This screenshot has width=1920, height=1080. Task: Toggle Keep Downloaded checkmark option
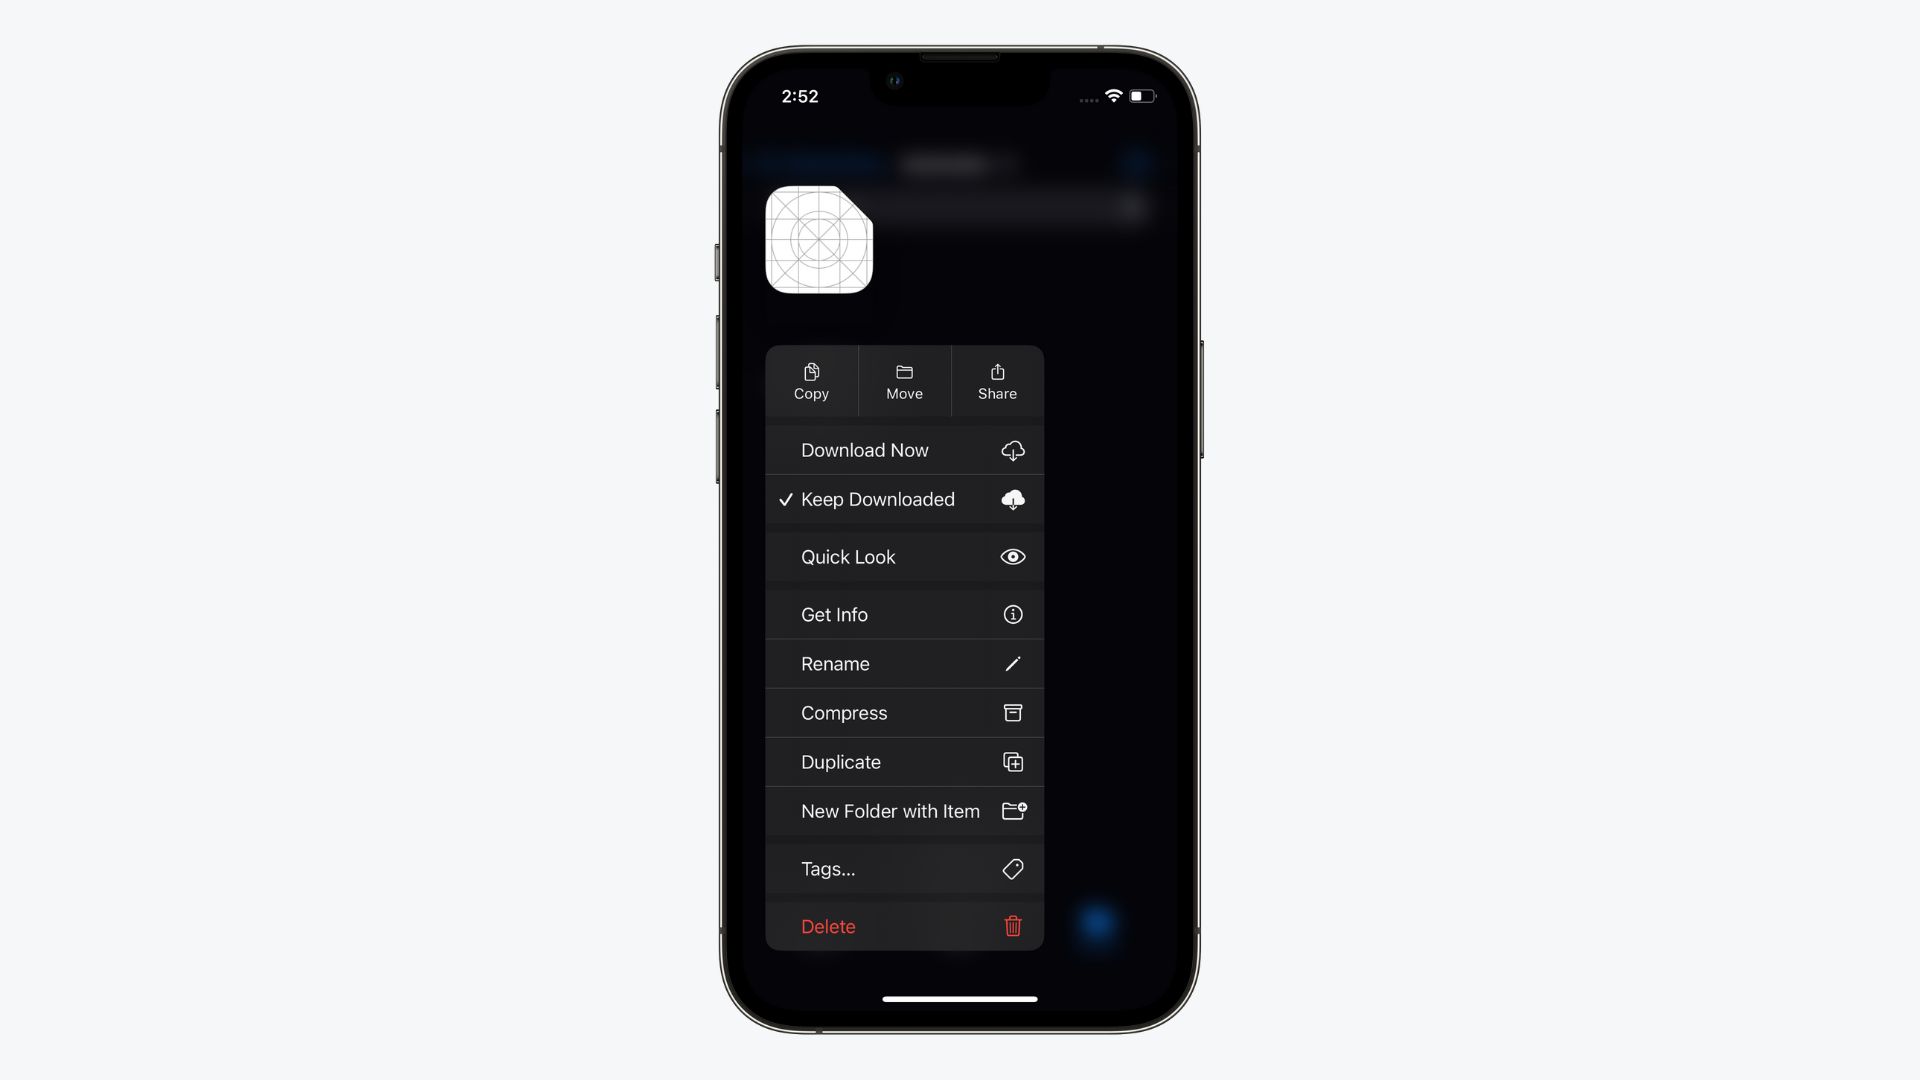(905, 498)
